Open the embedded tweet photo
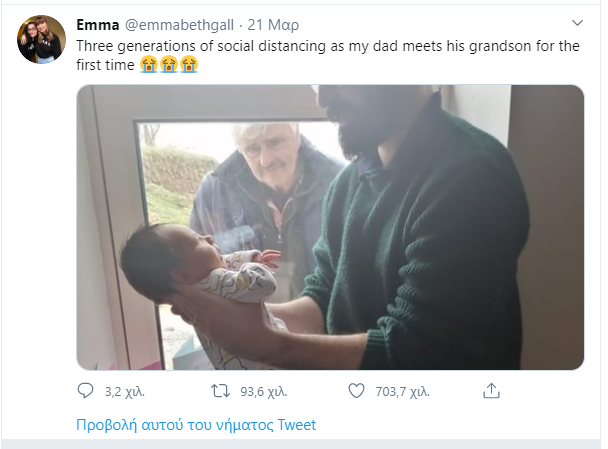608x449 pixels. click(x=330, y=227)
